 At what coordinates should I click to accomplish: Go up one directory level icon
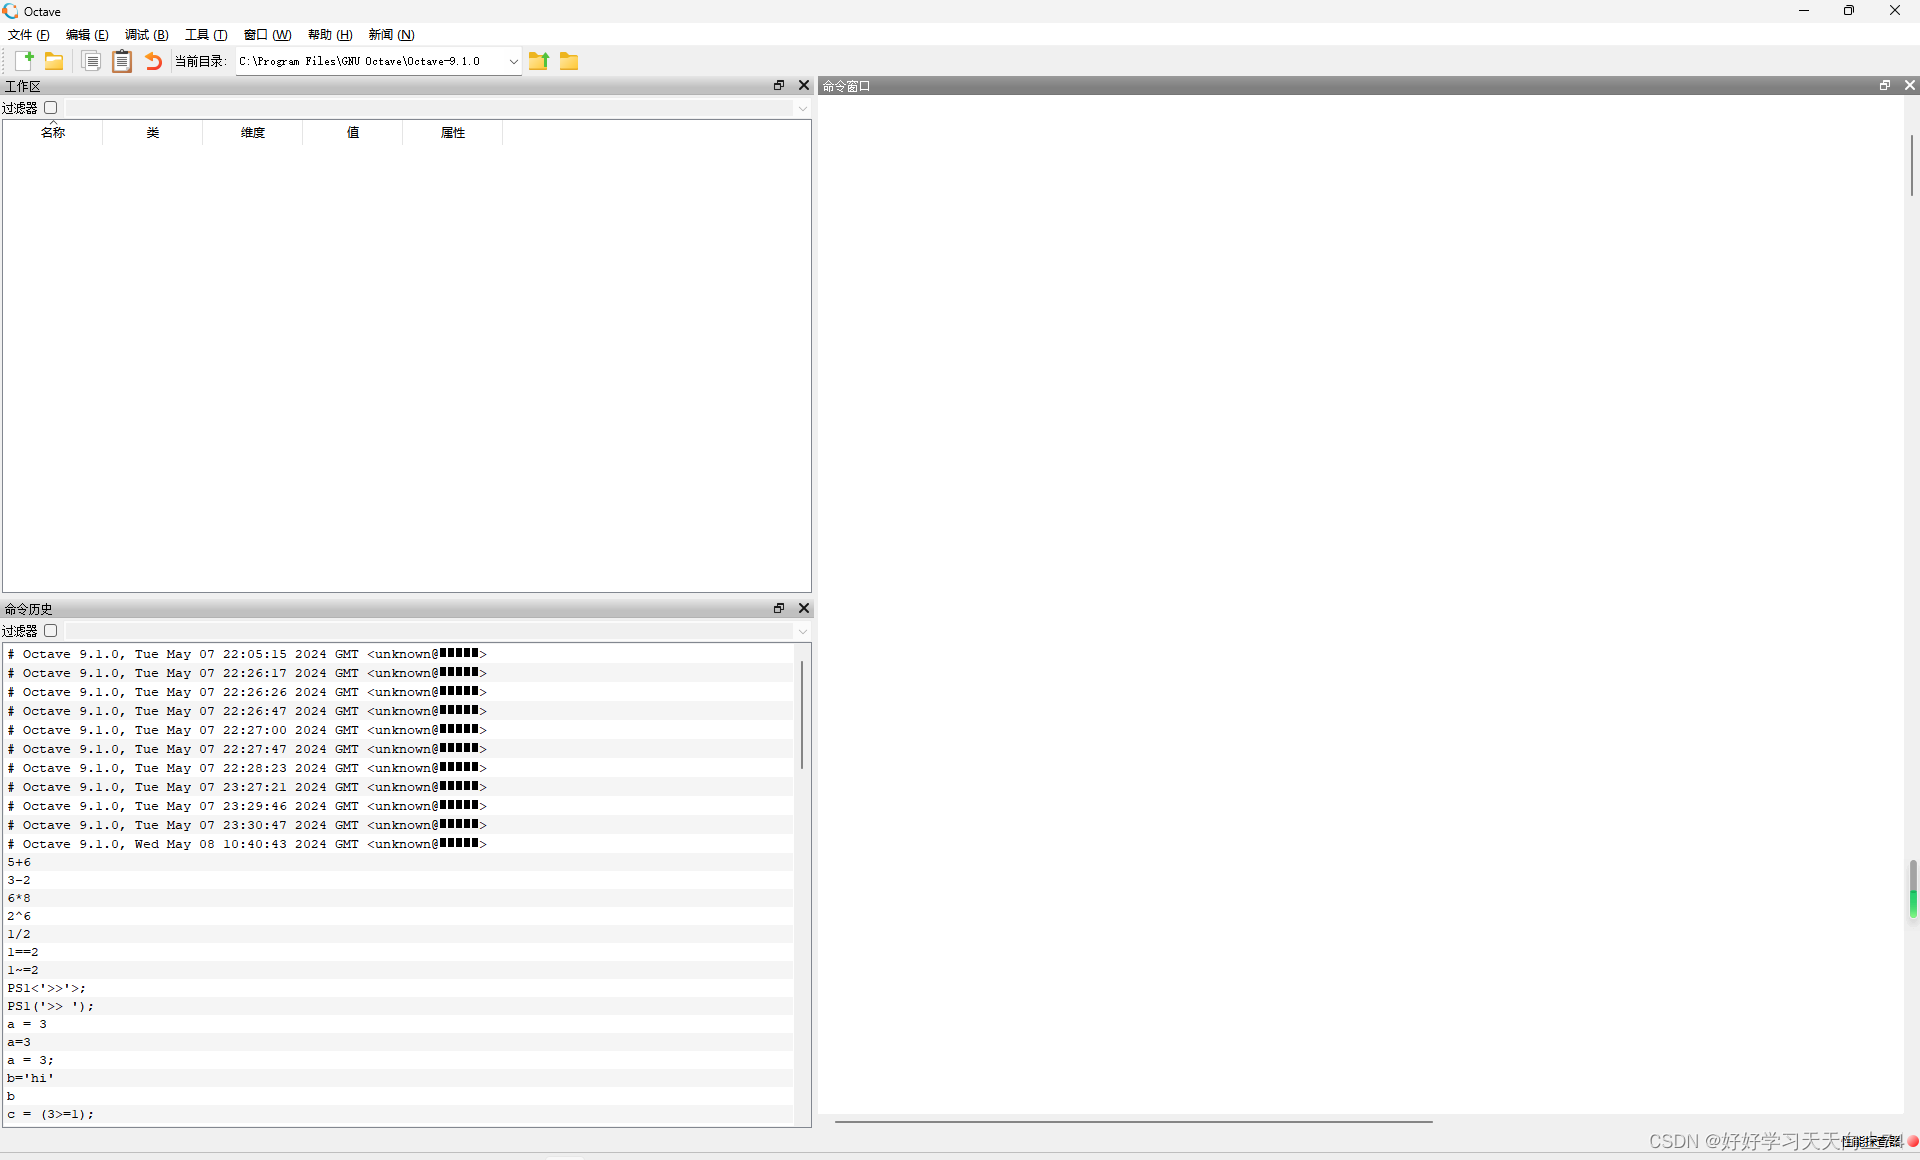(539, 61)
